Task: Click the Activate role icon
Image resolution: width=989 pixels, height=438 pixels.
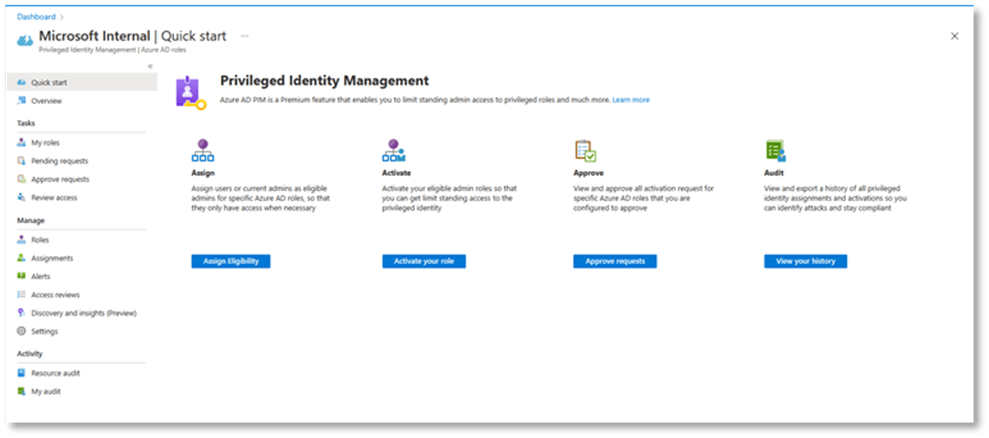Action: [x=393, y=151]
